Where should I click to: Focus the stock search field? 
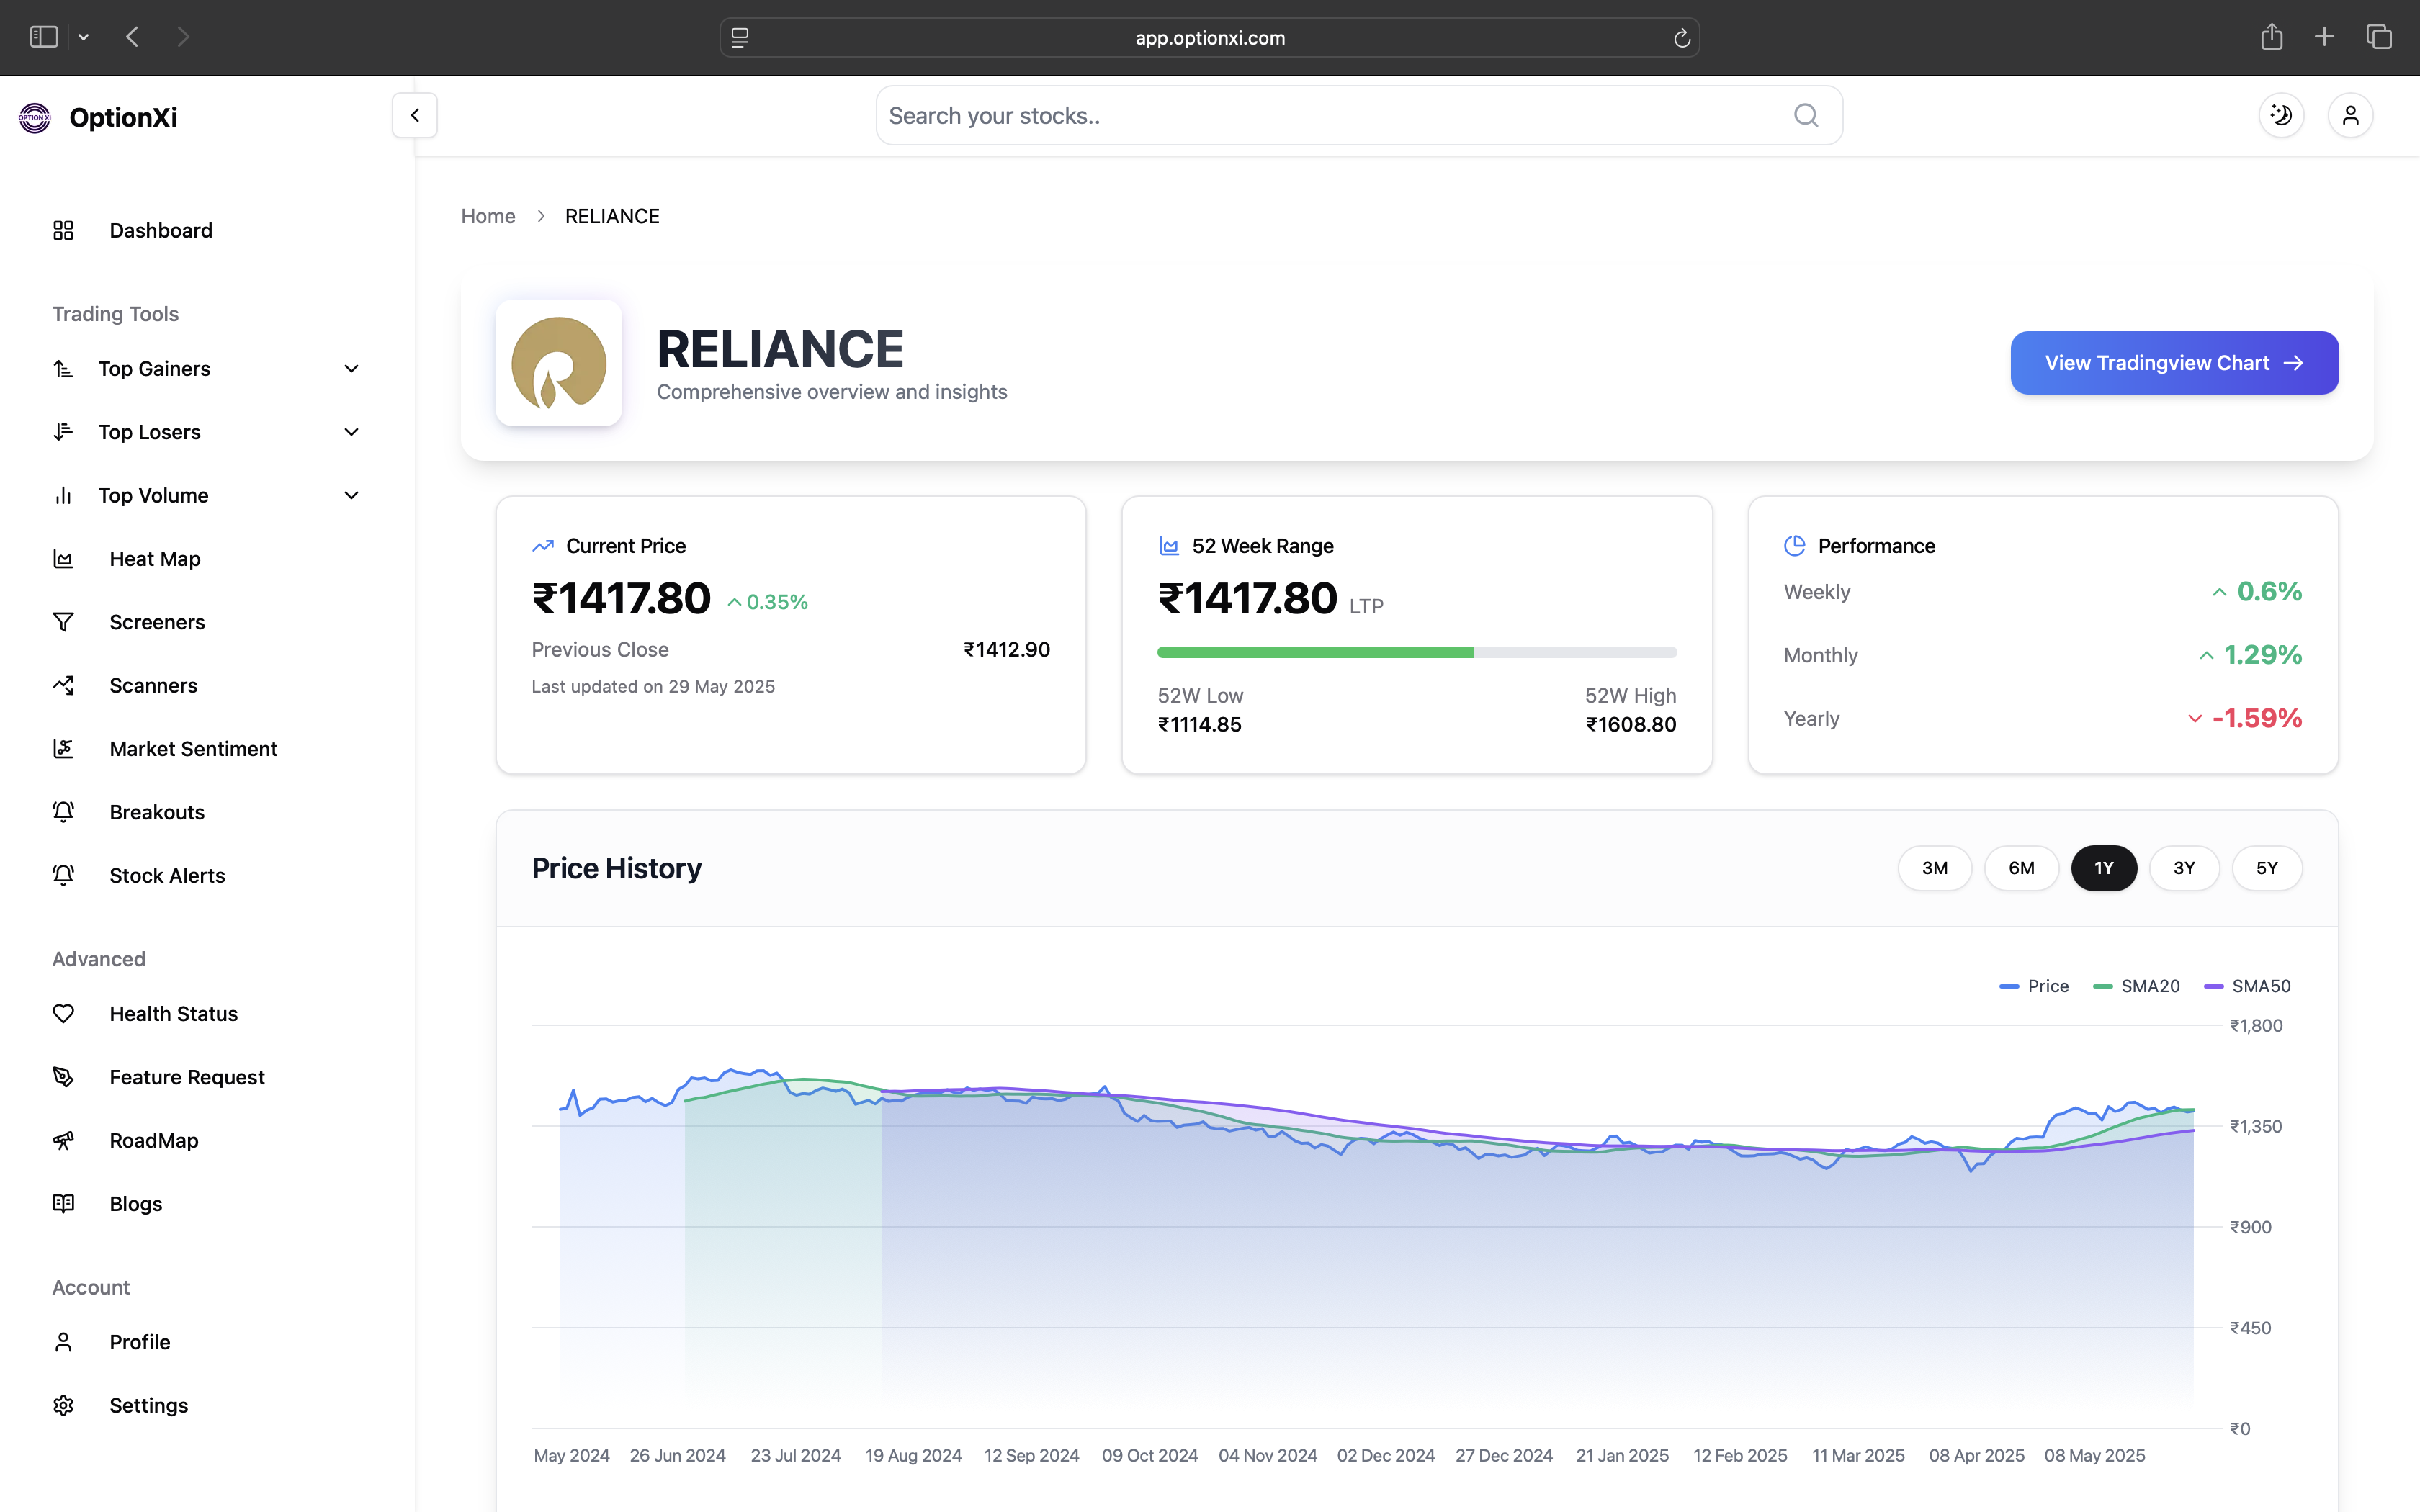[1330, 116]
